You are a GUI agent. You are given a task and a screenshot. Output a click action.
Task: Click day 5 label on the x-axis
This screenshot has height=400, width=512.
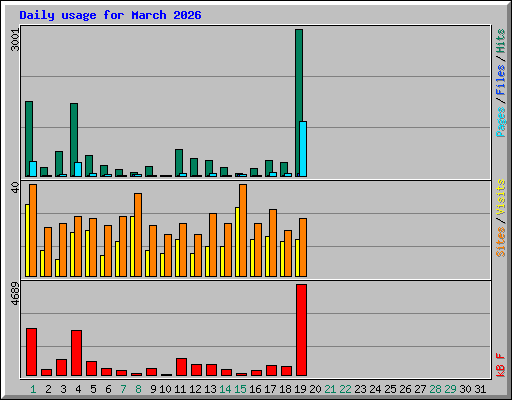[93, 389]
